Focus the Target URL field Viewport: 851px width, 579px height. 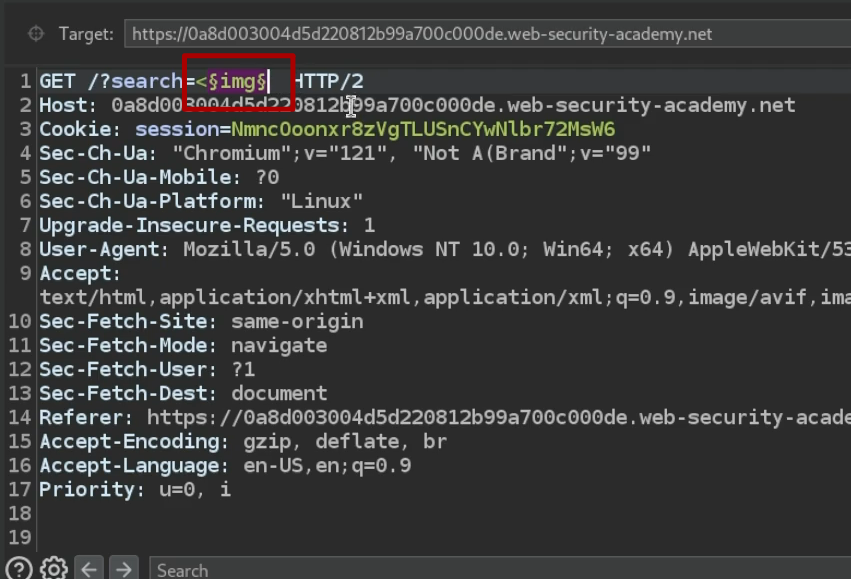point(480,34)
